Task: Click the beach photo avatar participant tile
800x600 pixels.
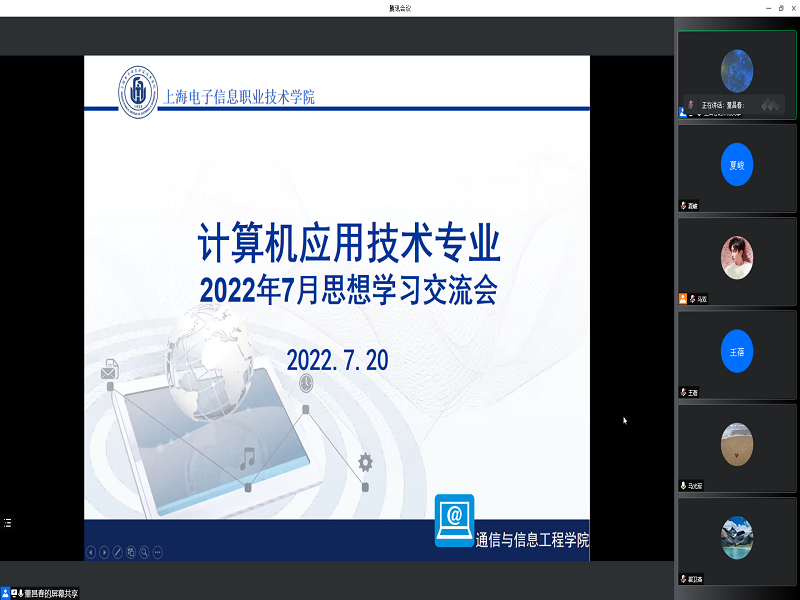Action: [x=737, y=446]
